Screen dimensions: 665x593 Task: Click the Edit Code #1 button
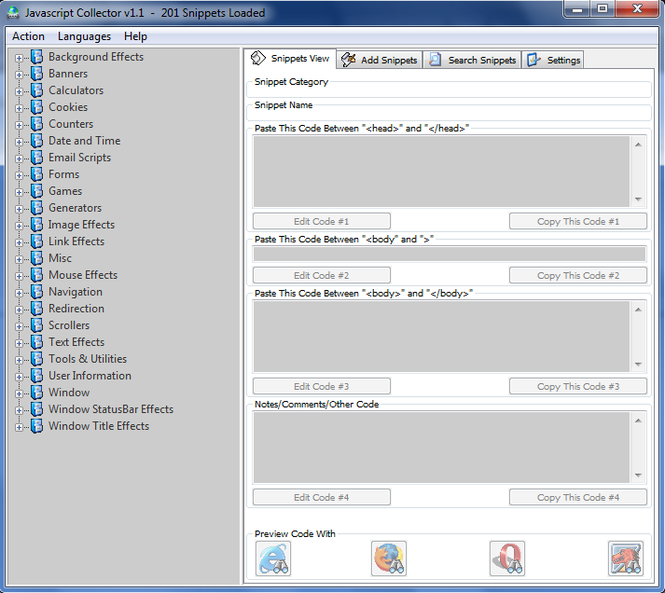point(321,221)
